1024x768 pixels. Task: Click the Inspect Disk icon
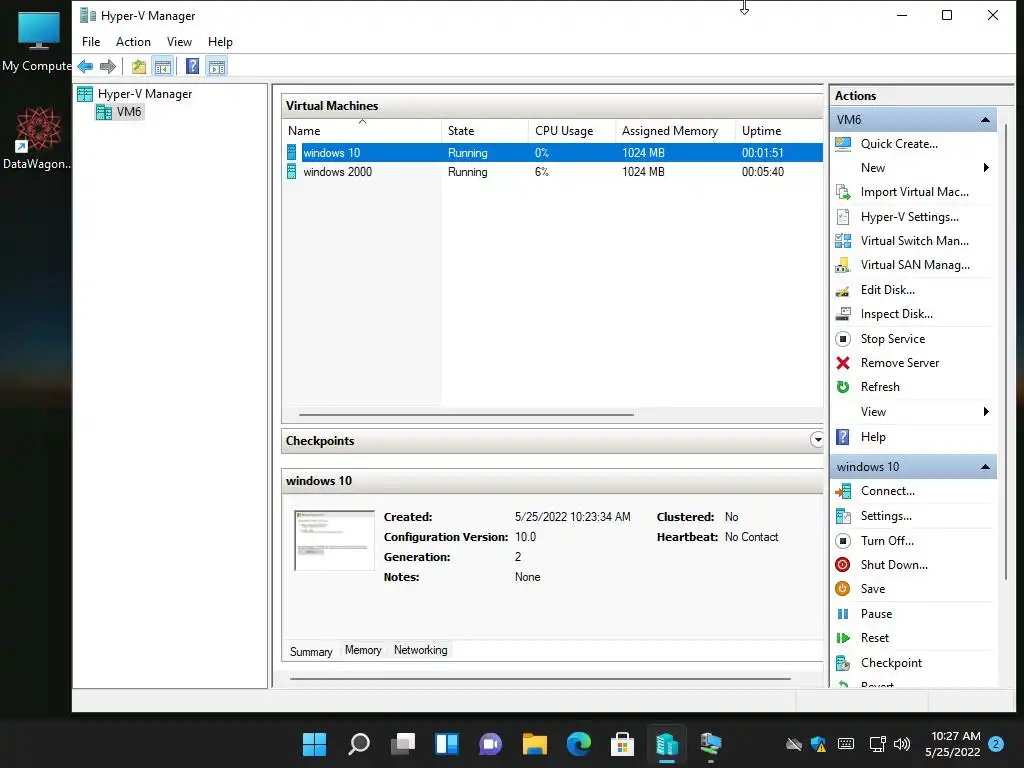[843, 314]
